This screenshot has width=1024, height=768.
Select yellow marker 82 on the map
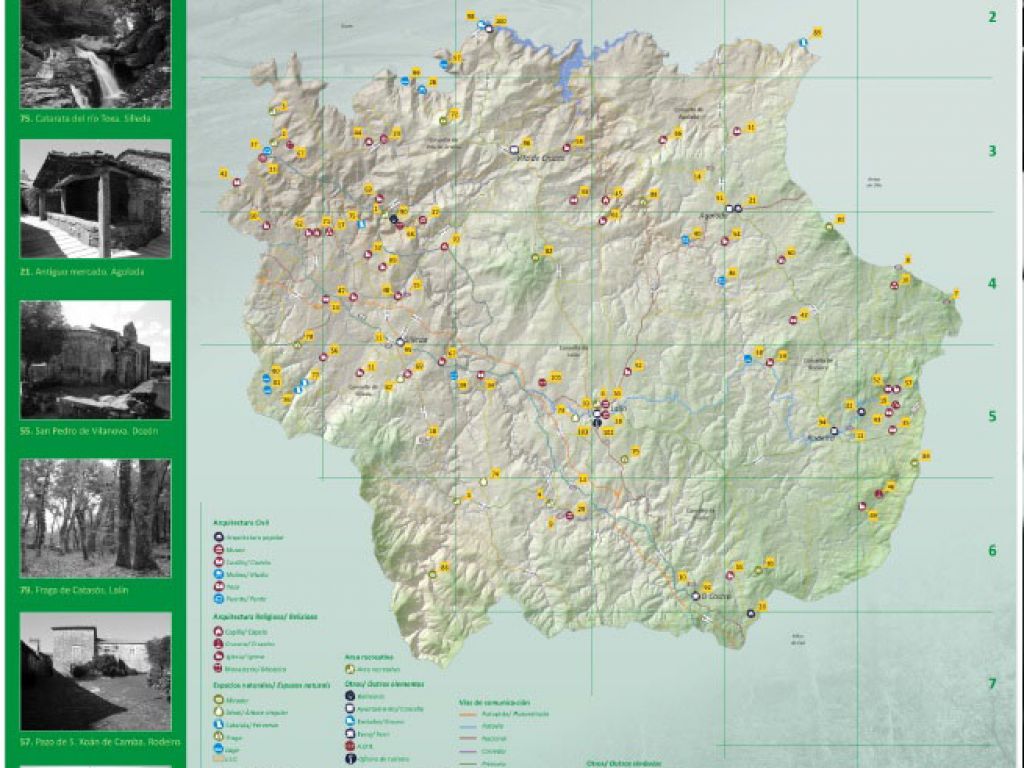[x=548, y=250]
